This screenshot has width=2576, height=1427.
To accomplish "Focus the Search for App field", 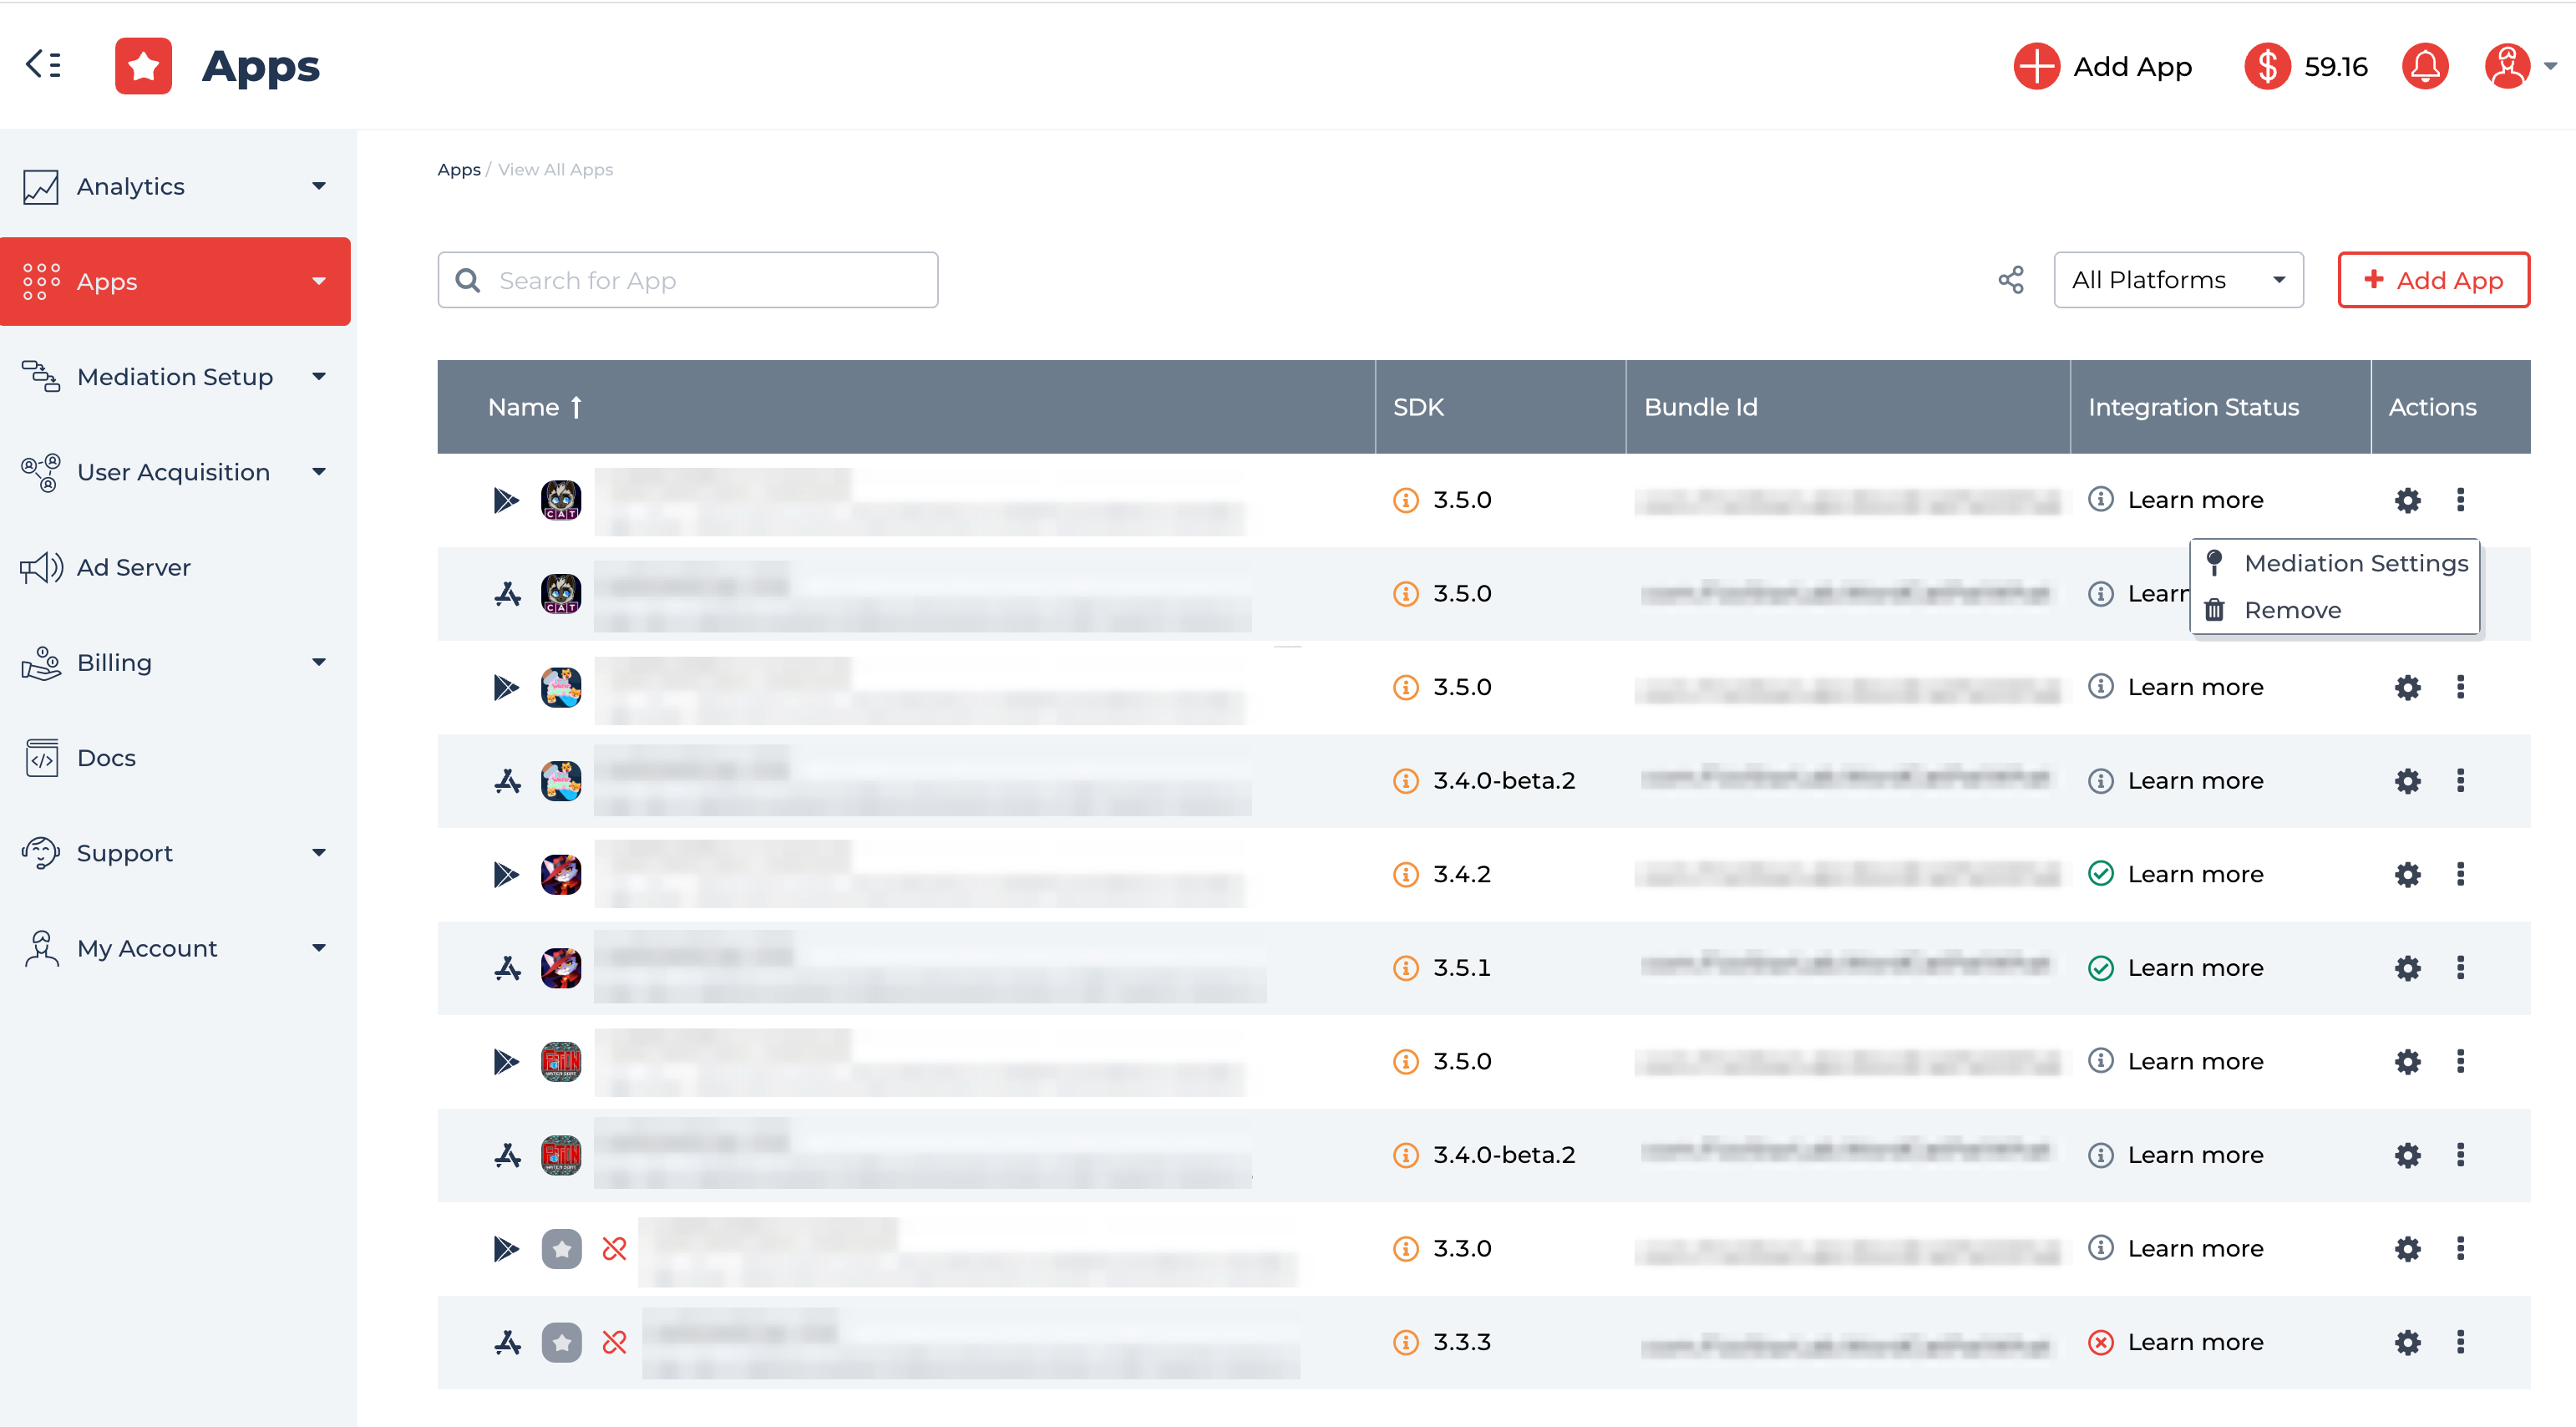I will click(688, 280).
